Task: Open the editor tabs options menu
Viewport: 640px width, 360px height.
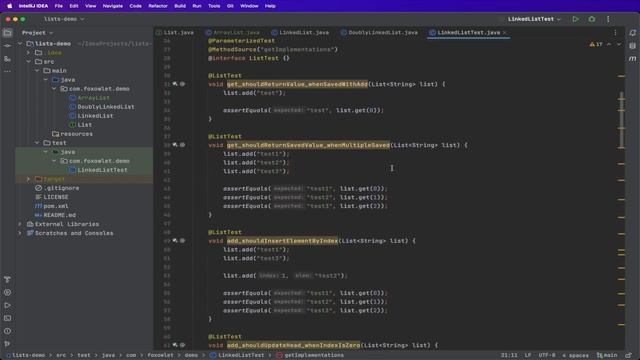Action: (x=616, y=33)
